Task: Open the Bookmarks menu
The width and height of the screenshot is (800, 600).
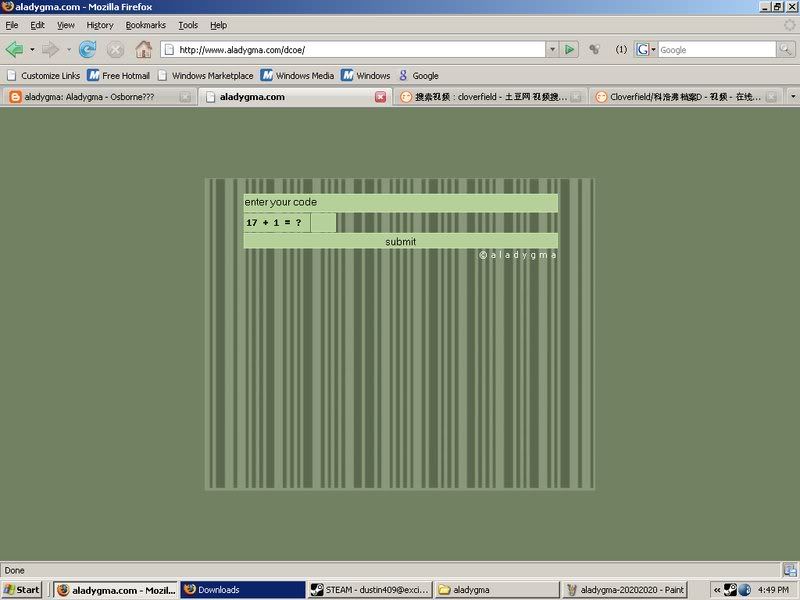Action: coord(145,25)
